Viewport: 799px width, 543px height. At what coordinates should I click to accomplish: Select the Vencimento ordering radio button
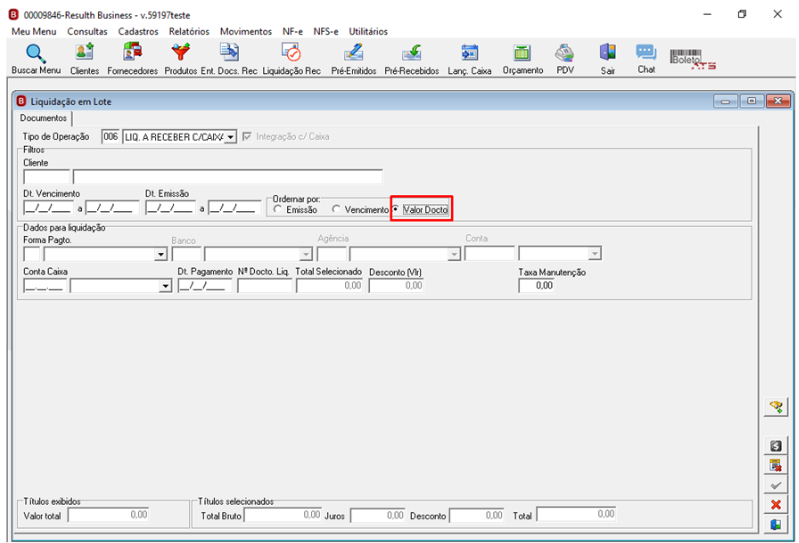pos(336,209)
